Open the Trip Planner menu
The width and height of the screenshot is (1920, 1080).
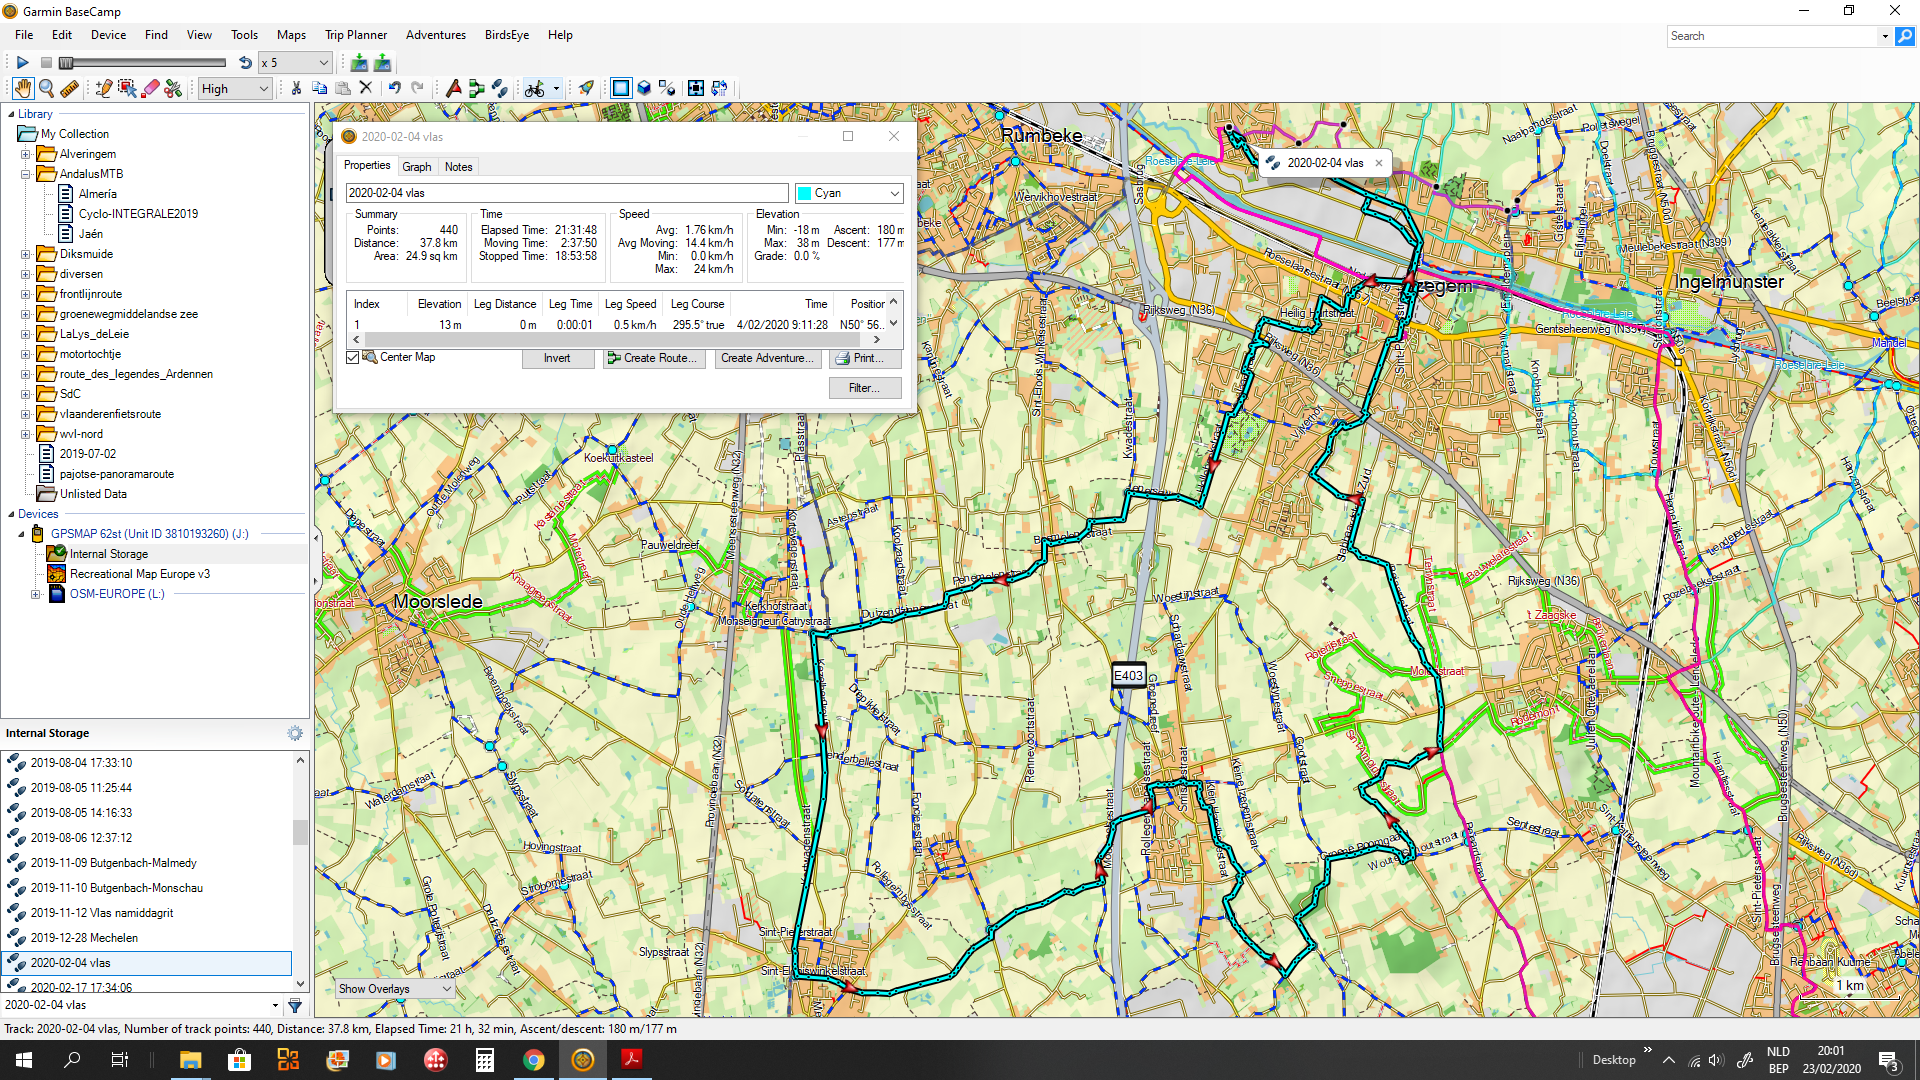[356, 35]
